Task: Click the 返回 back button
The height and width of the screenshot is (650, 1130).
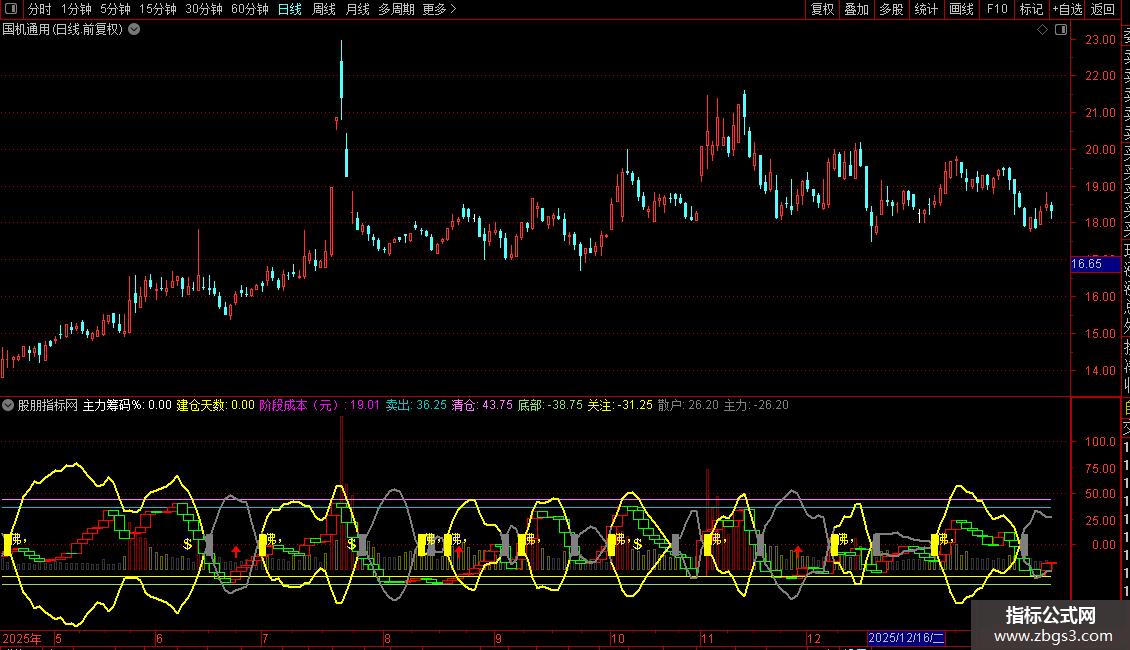Action: (1103, 9)
